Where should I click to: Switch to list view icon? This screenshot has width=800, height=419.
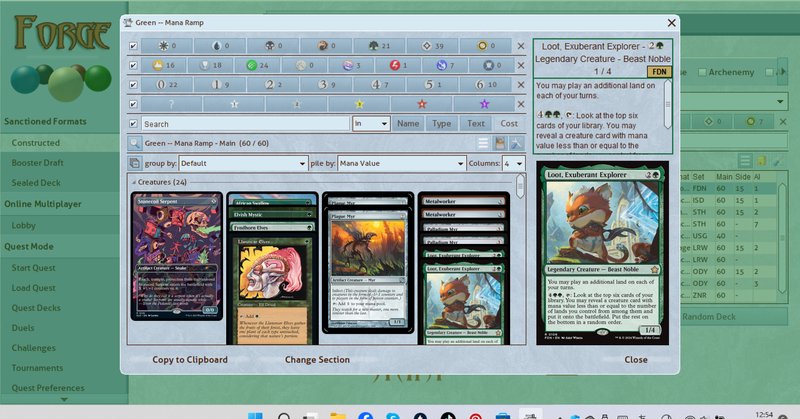[x=483, y=143]
